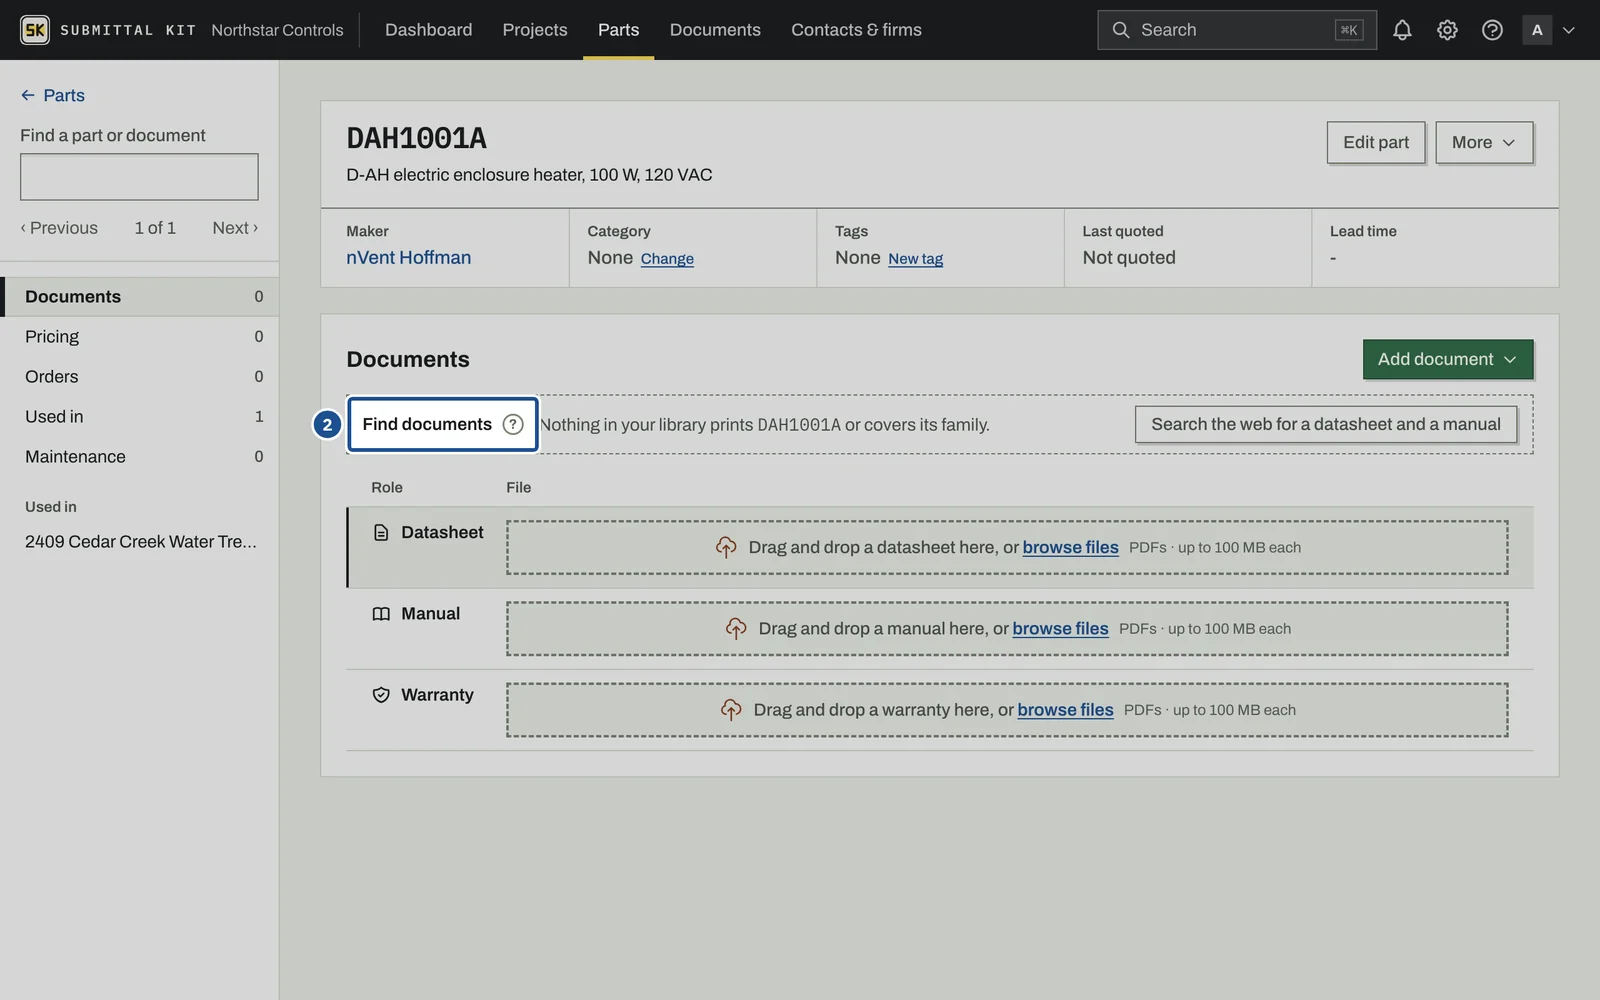Open the More dropdown
Screen dimensions: 1600x1000
click(x=1484, y=142)
